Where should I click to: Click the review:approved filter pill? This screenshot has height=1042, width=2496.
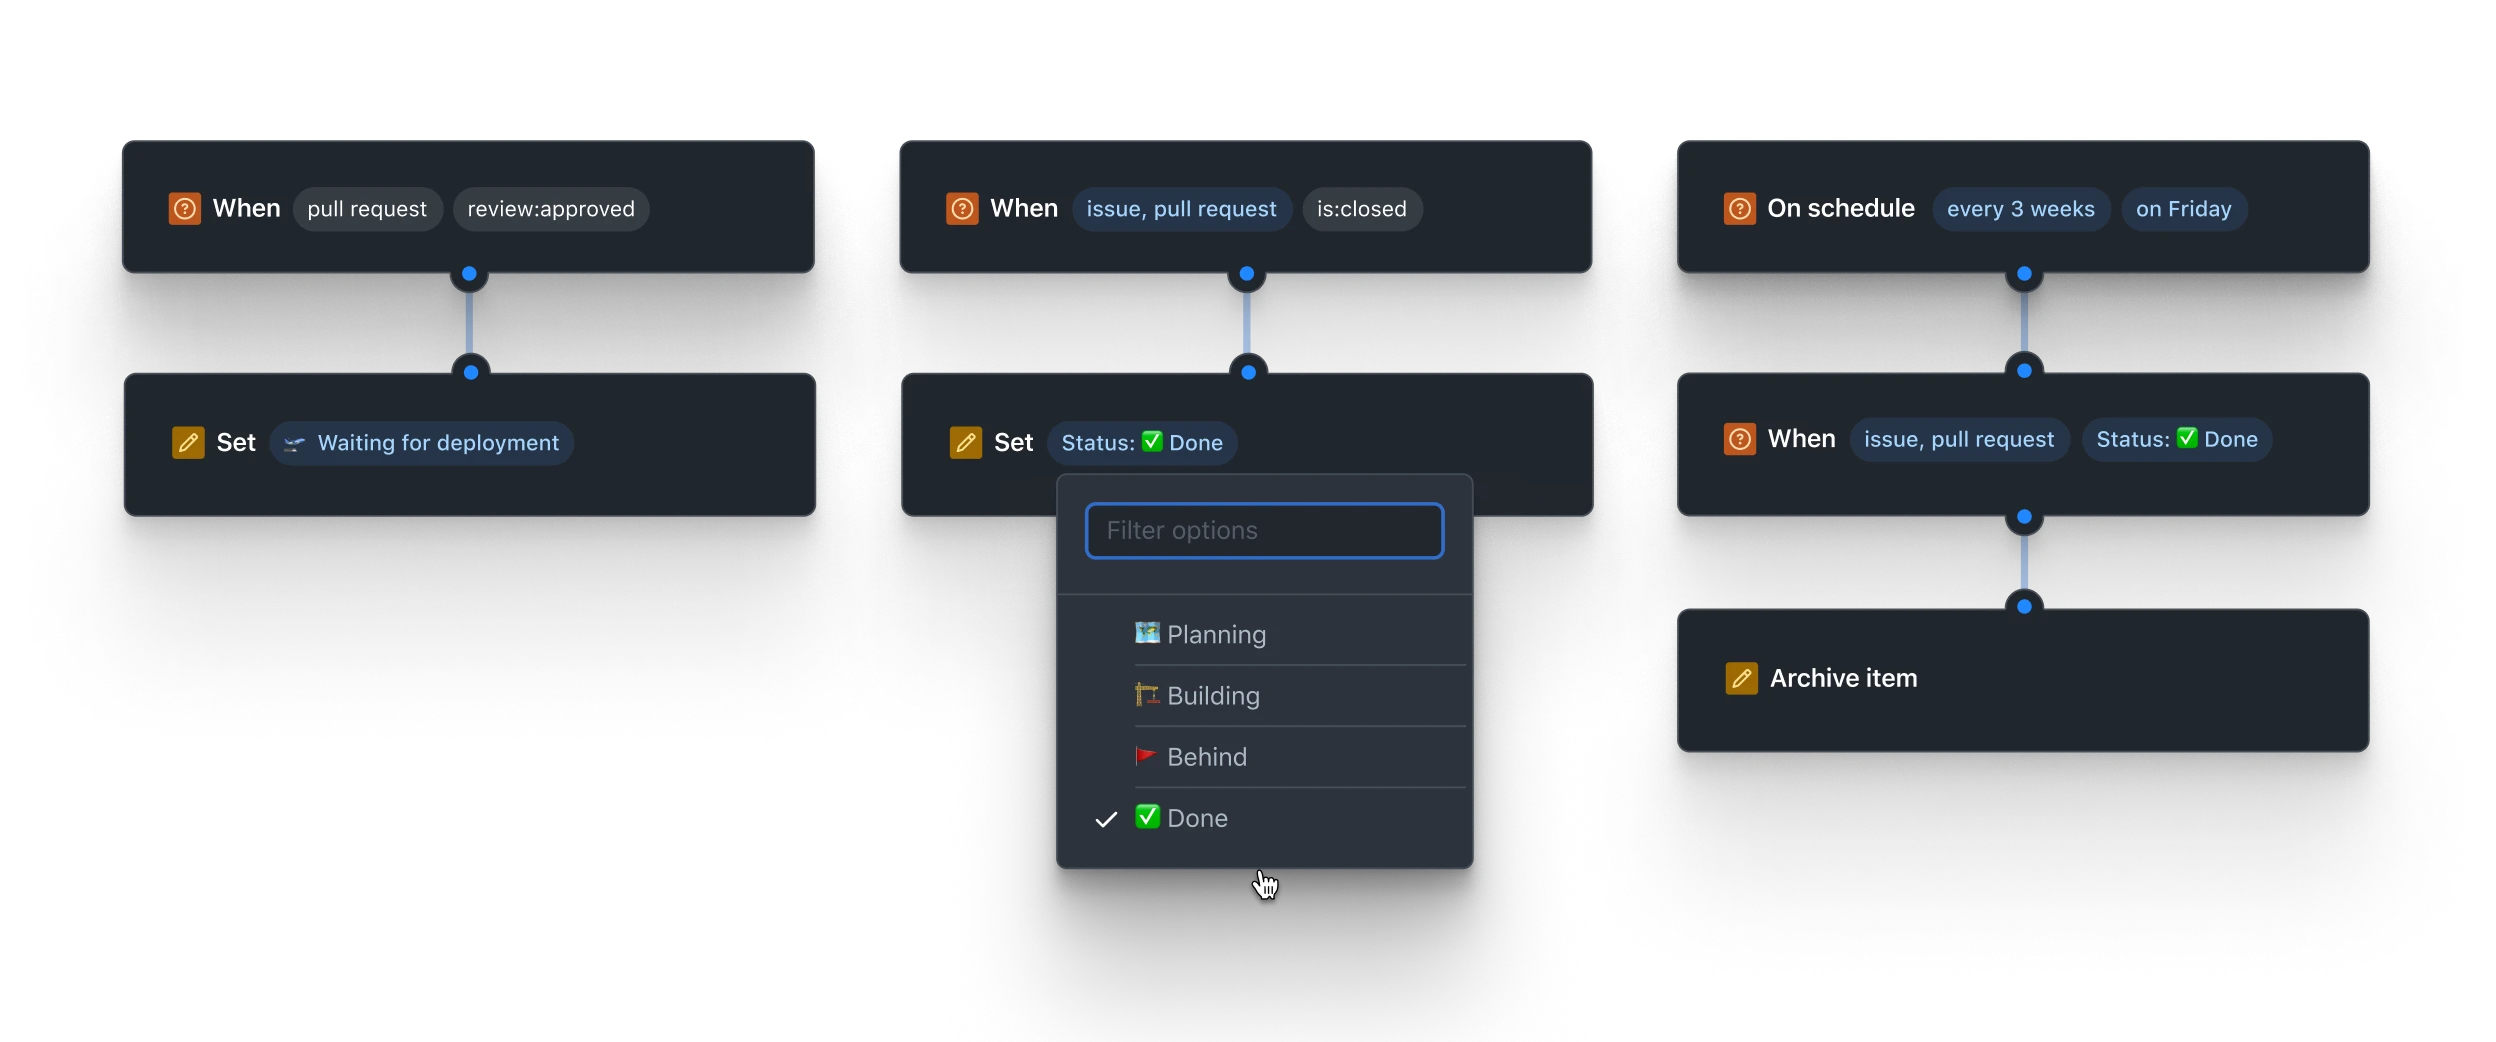click(x=550, y=209)
